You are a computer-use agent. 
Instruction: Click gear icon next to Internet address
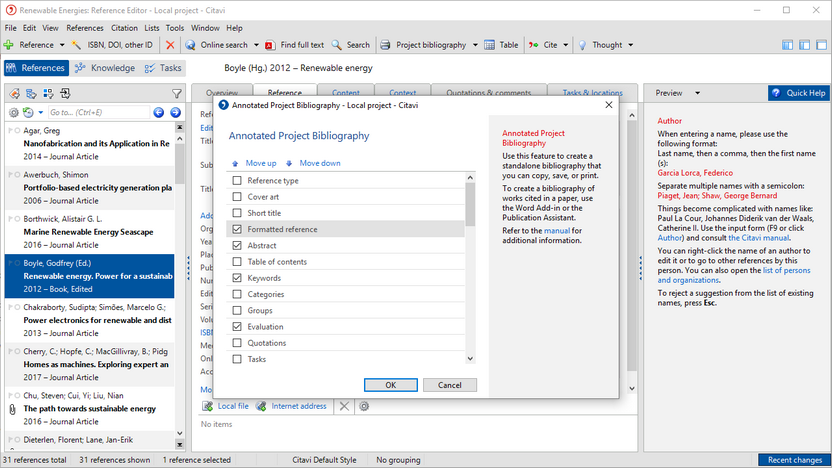(364, 406)
